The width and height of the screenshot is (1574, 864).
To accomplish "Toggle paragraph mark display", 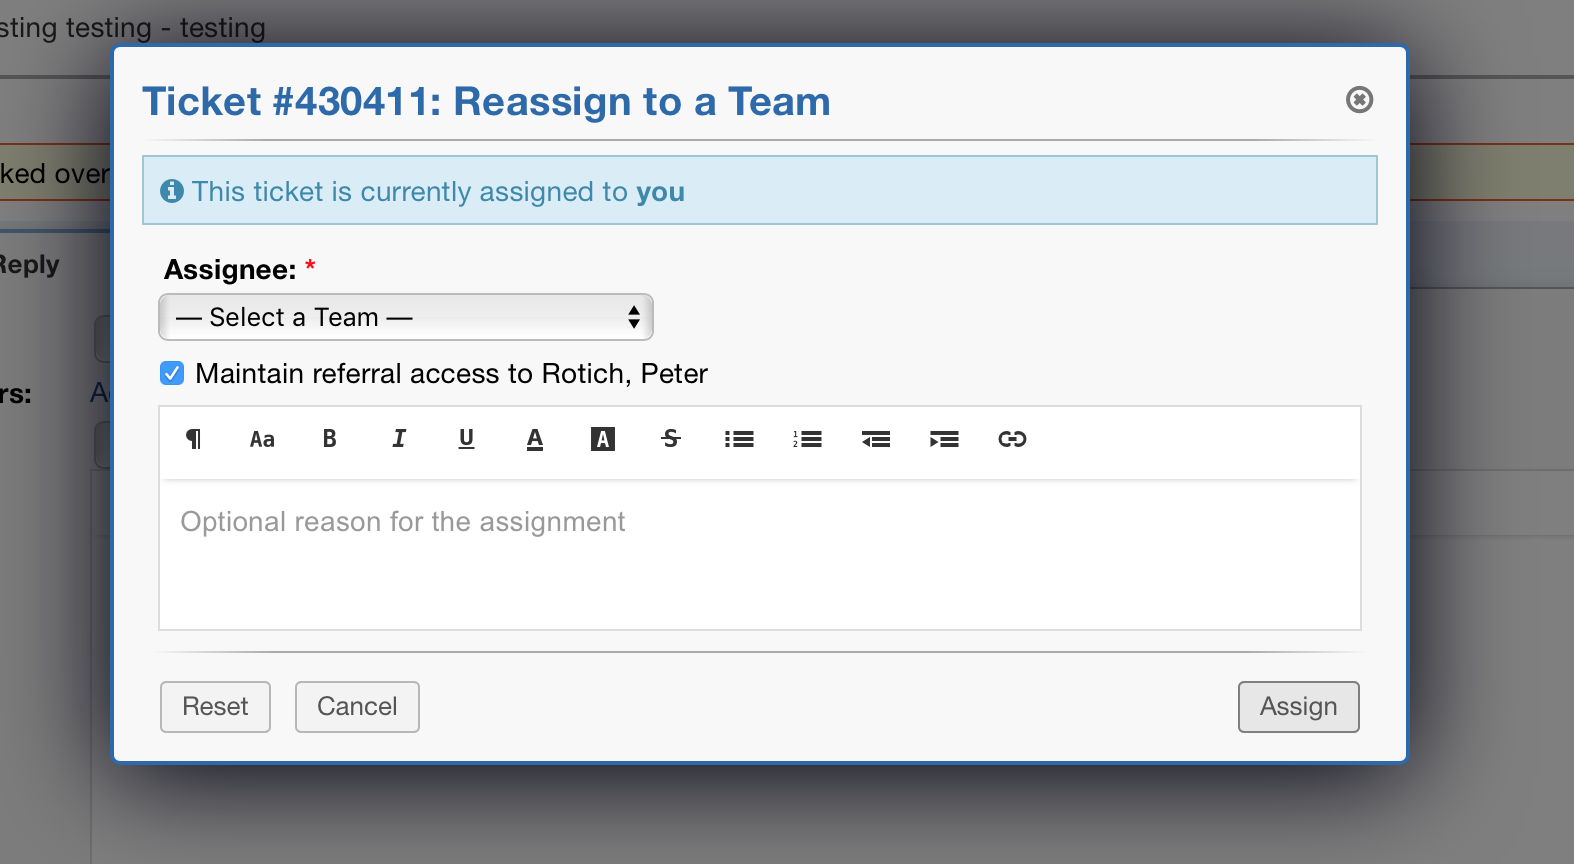I will point(194,439).
